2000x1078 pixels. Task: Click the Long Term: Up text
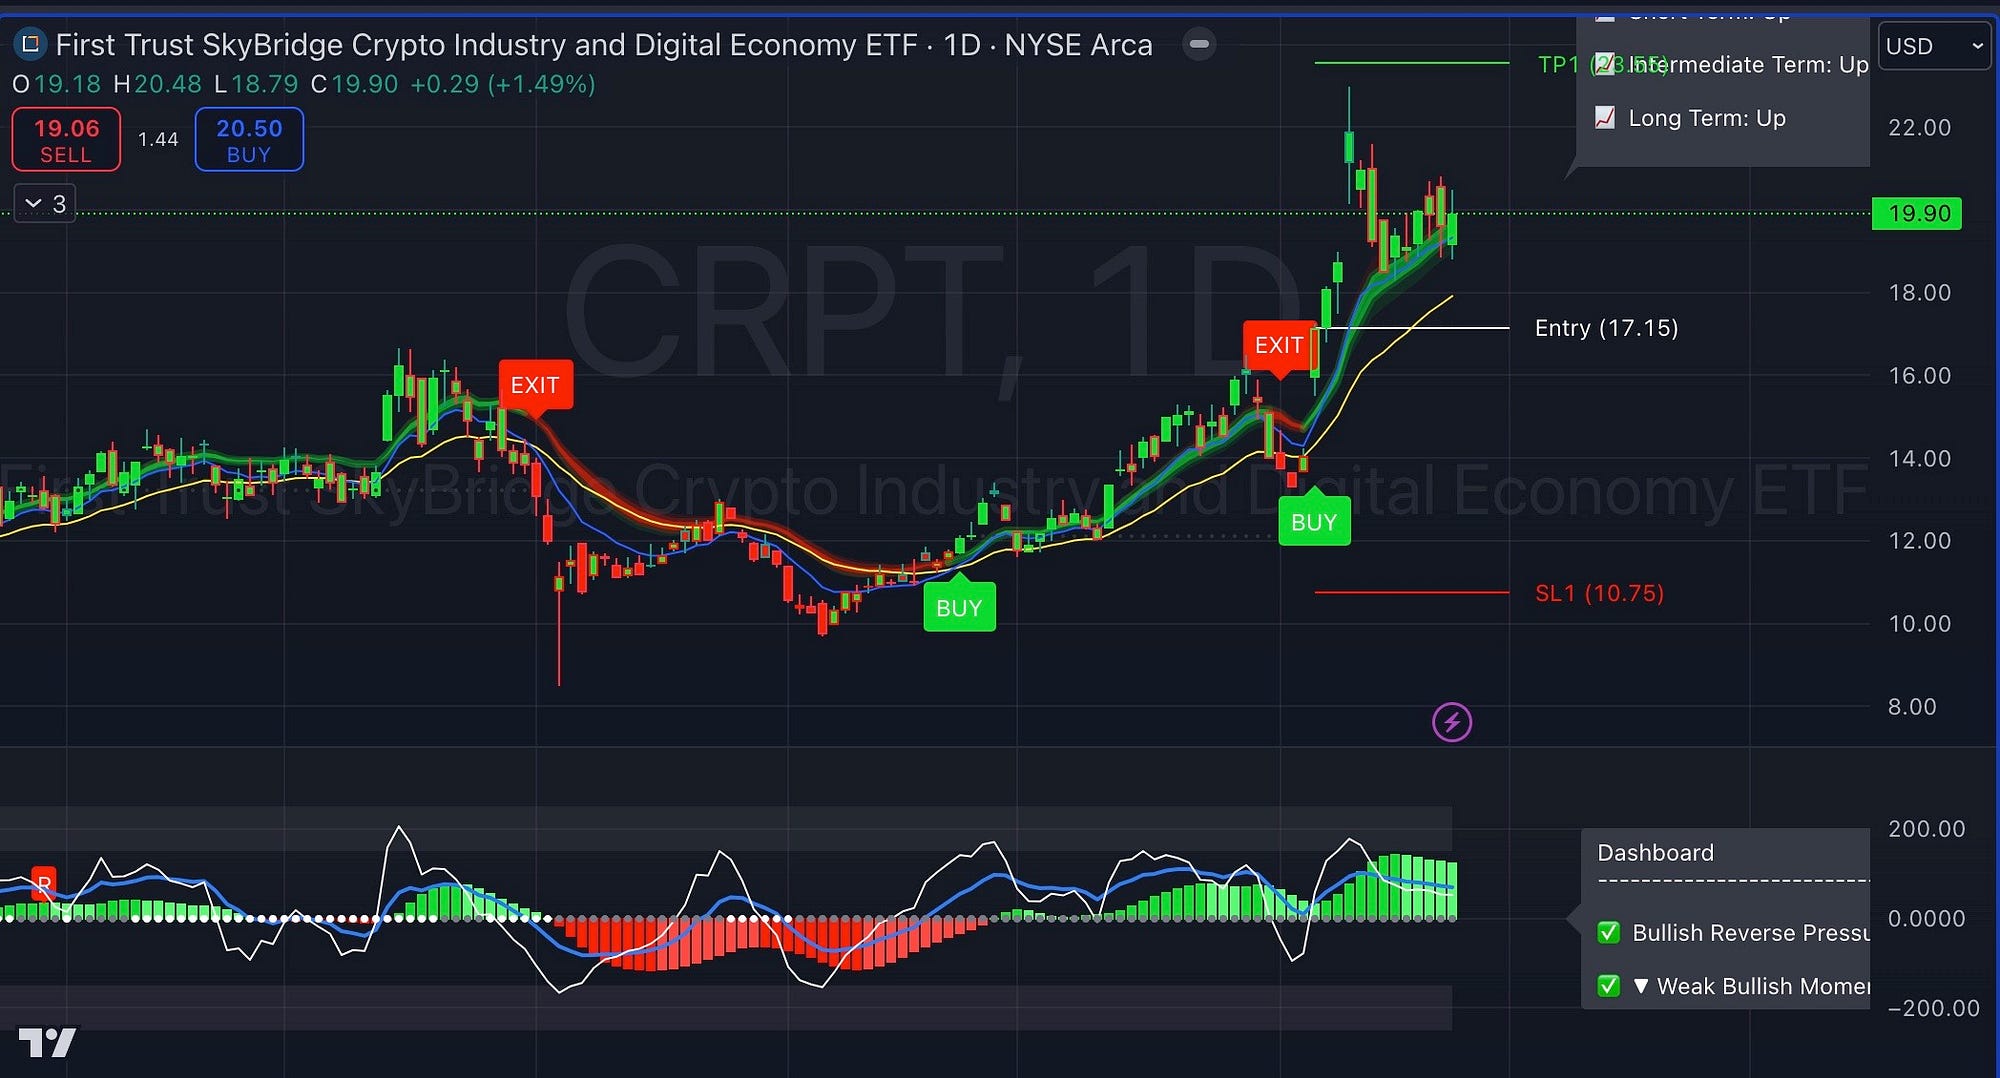click(x=1707, y=118)
